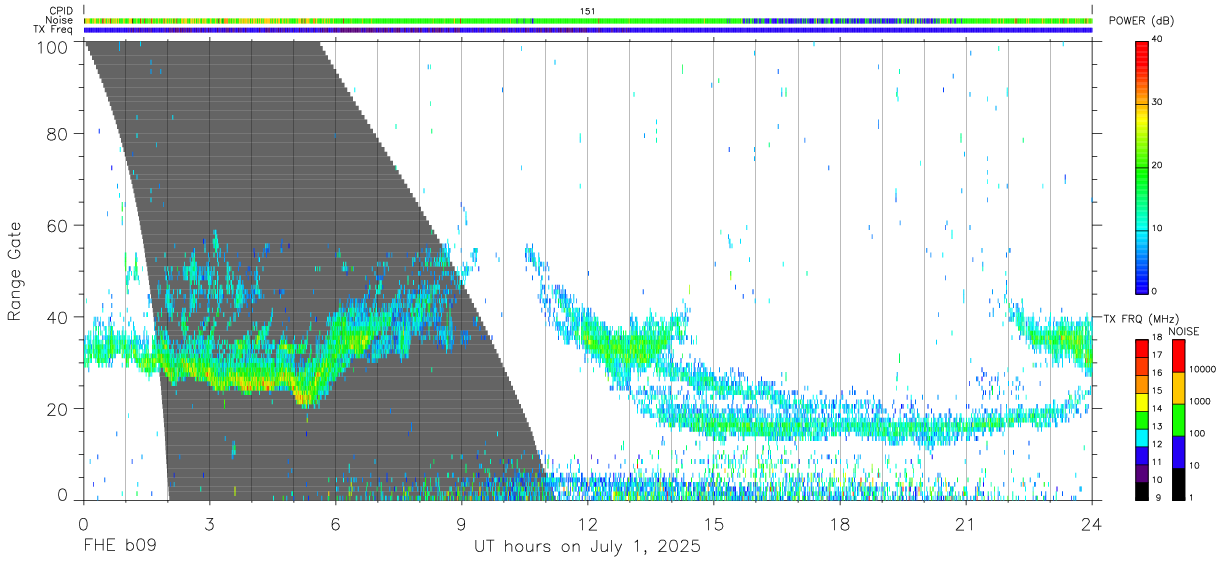This screenshot has width=1228, height=567.
Task: Click the 80 label on the Range Gate axis
Action: click(57, 133)
